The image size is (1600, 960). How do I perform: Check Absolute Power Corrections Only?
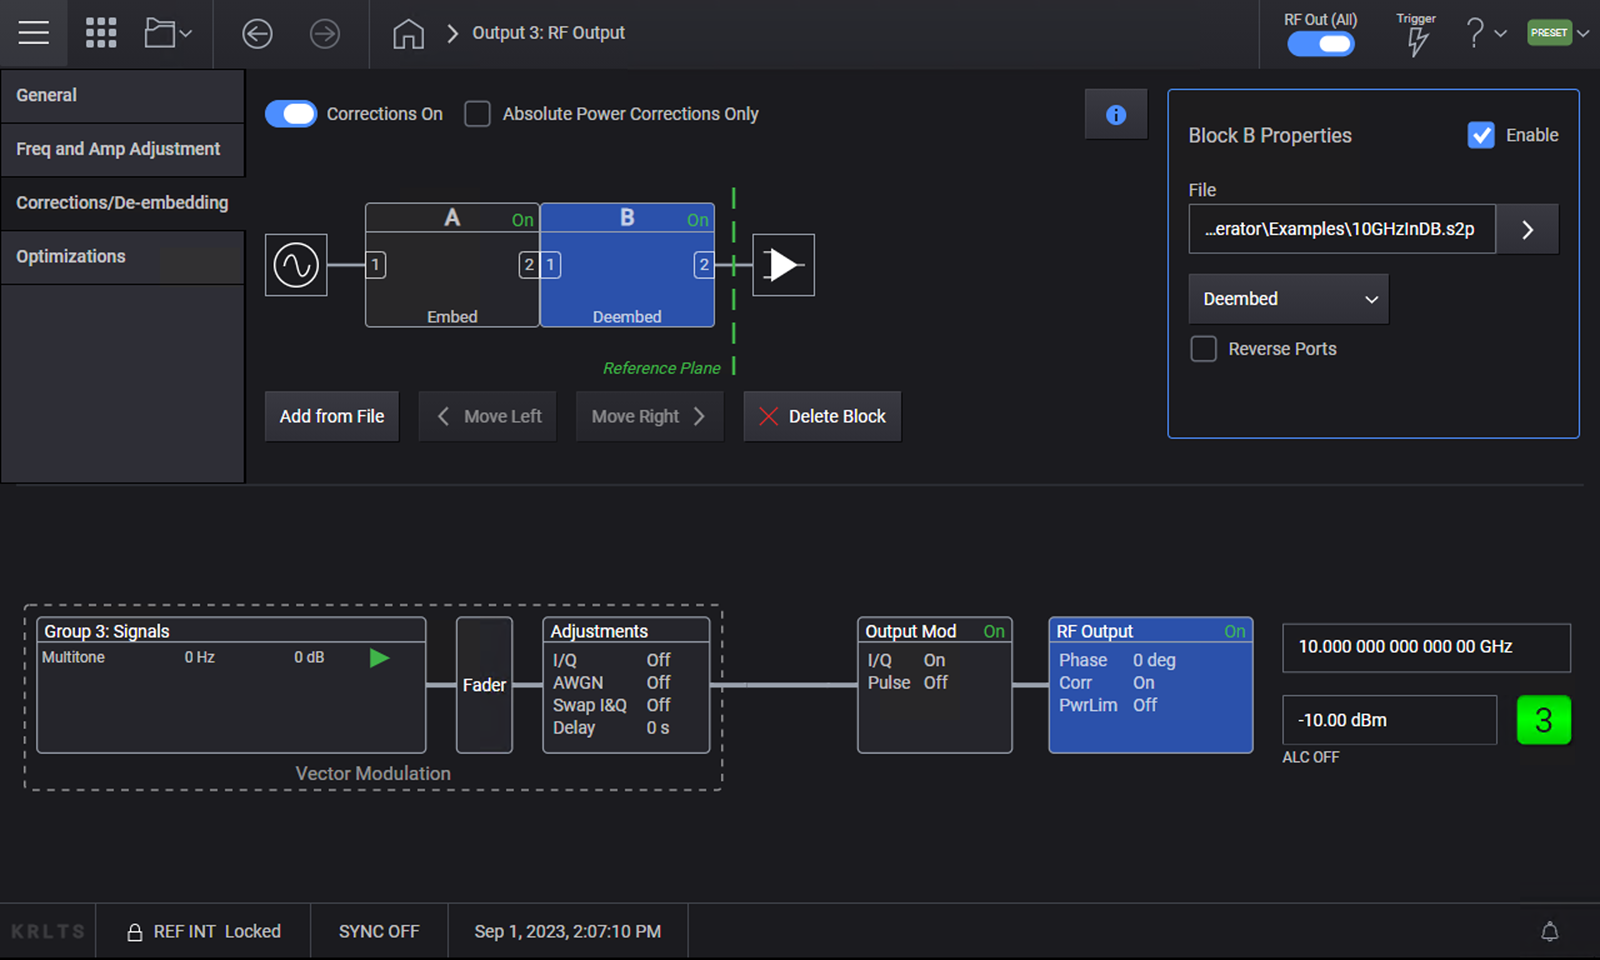477,114
